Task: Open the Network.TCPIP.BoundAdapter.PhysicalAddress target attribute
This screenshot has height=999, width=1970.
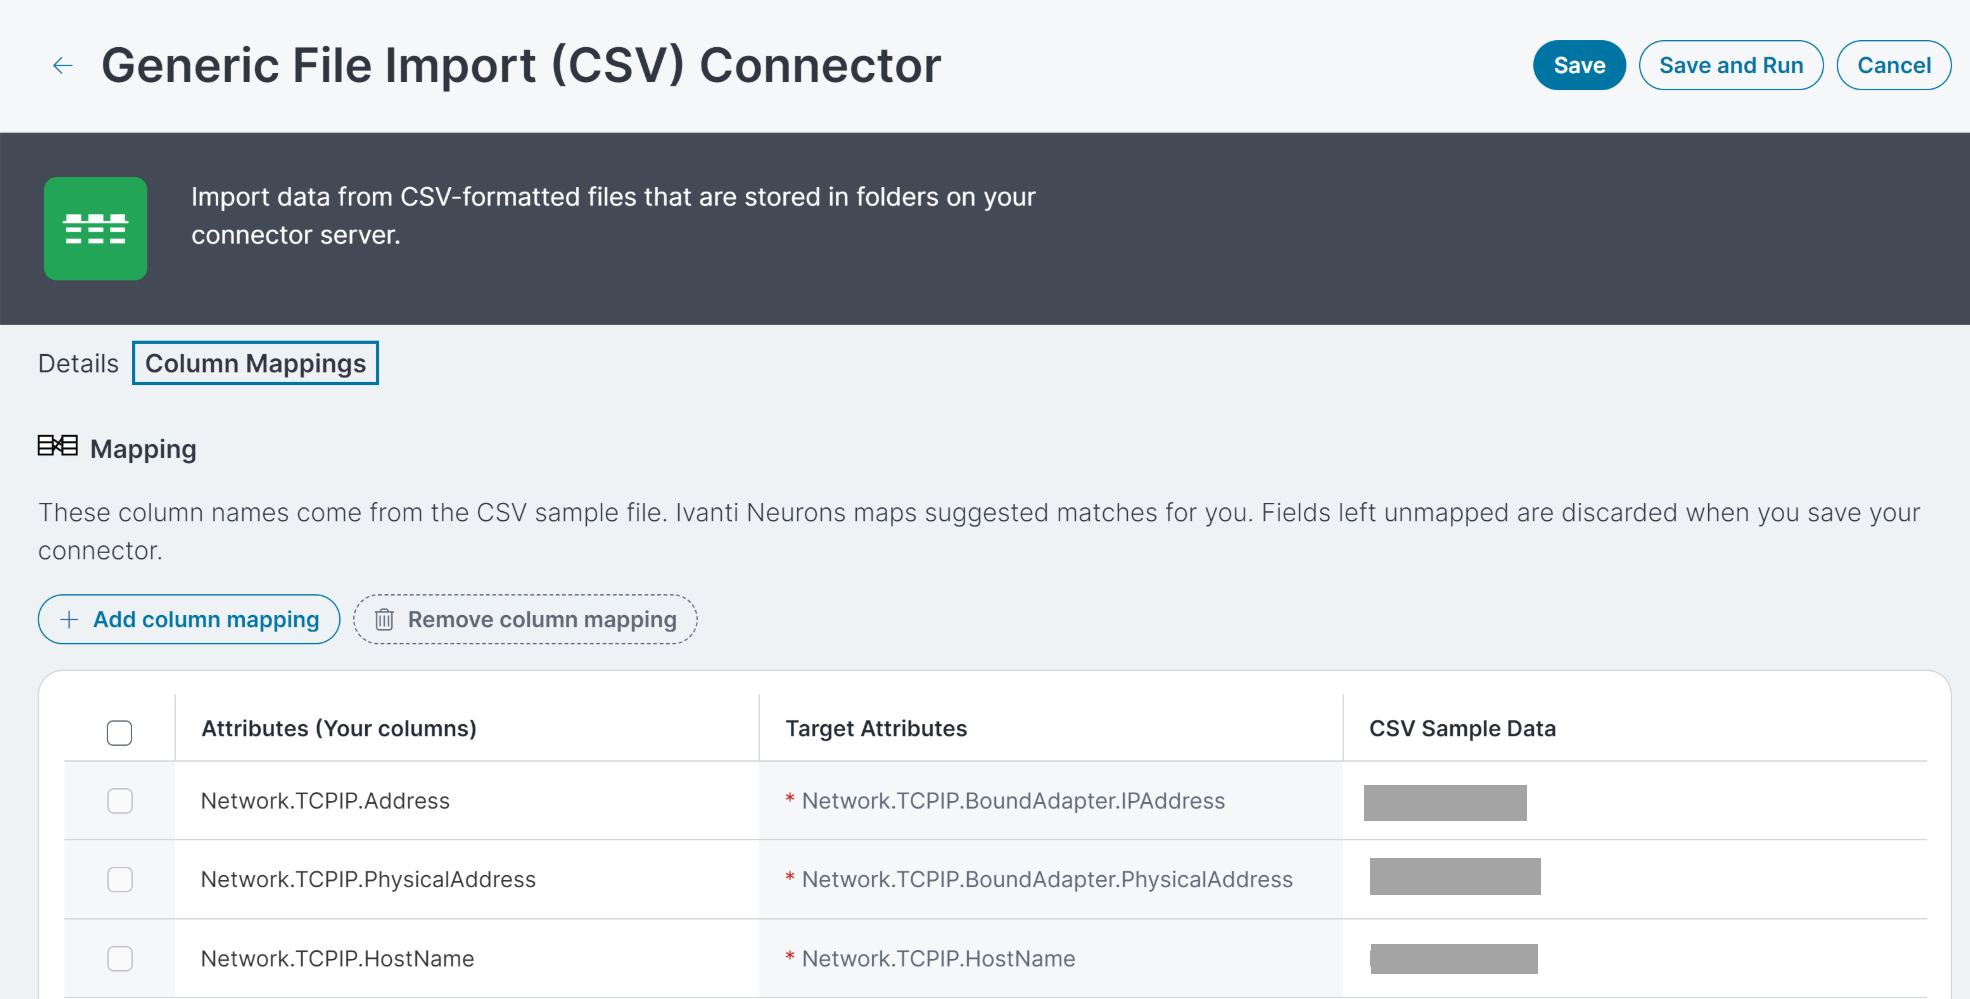Action: pos(1047,880)
